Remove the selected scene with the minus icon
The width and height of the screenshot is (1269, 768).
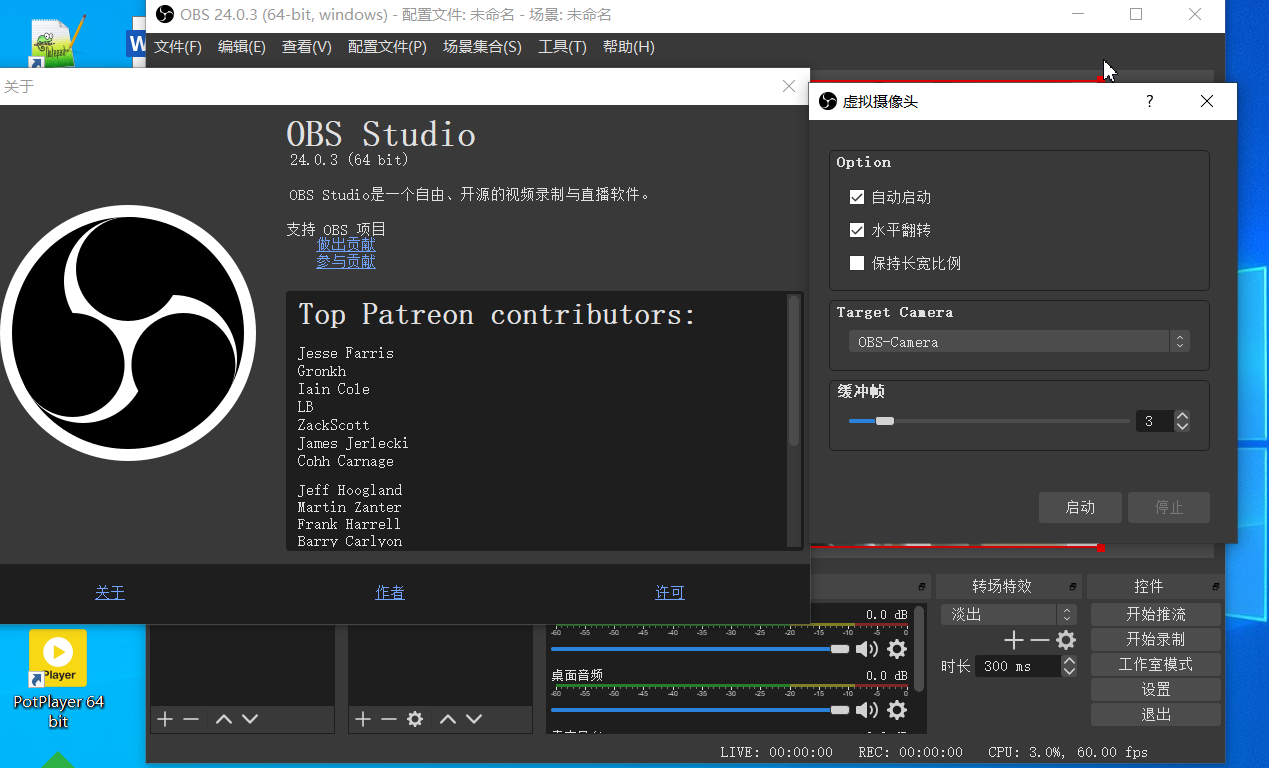click(191, 719)
